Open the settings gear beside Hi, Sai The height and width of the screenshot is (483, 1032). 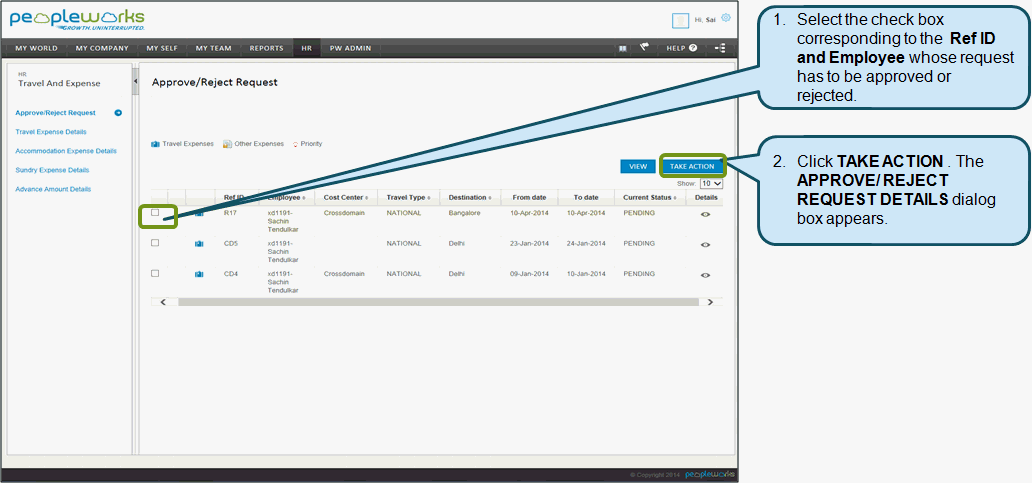point(726,18)
